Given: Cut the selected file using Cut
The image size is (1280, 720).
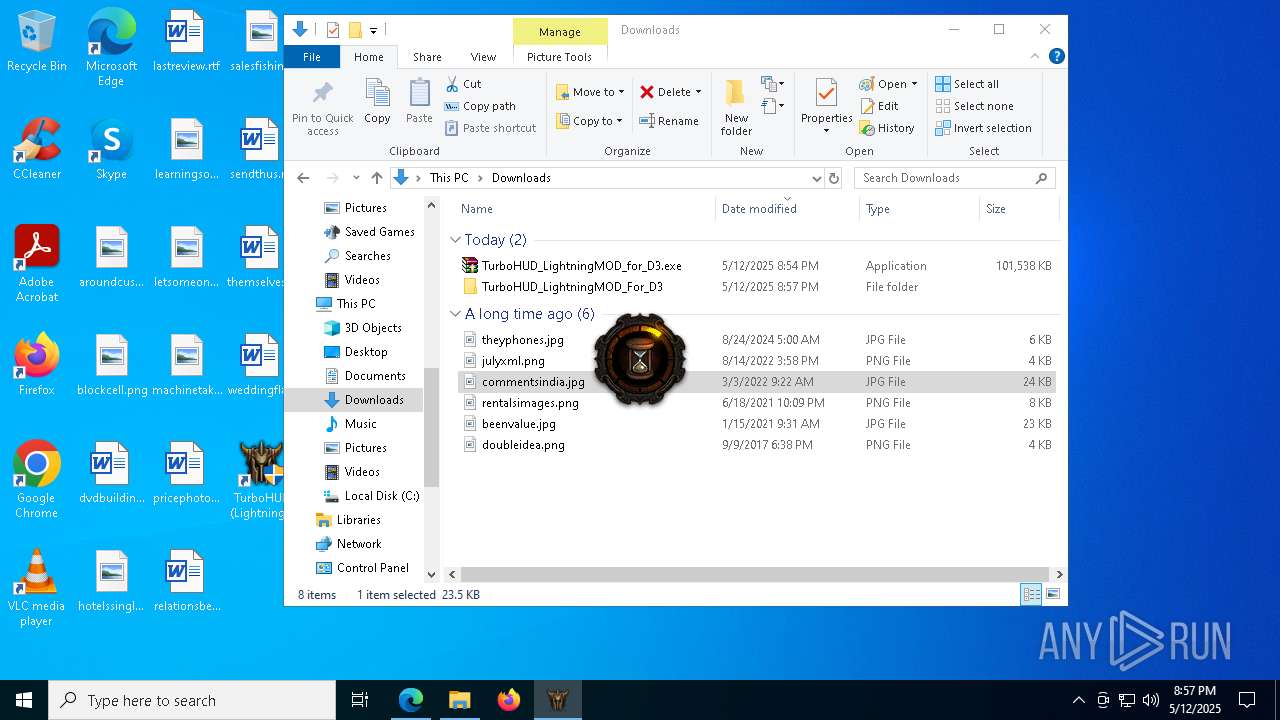Looking at the screenshot, I should (x=463, y=84).
